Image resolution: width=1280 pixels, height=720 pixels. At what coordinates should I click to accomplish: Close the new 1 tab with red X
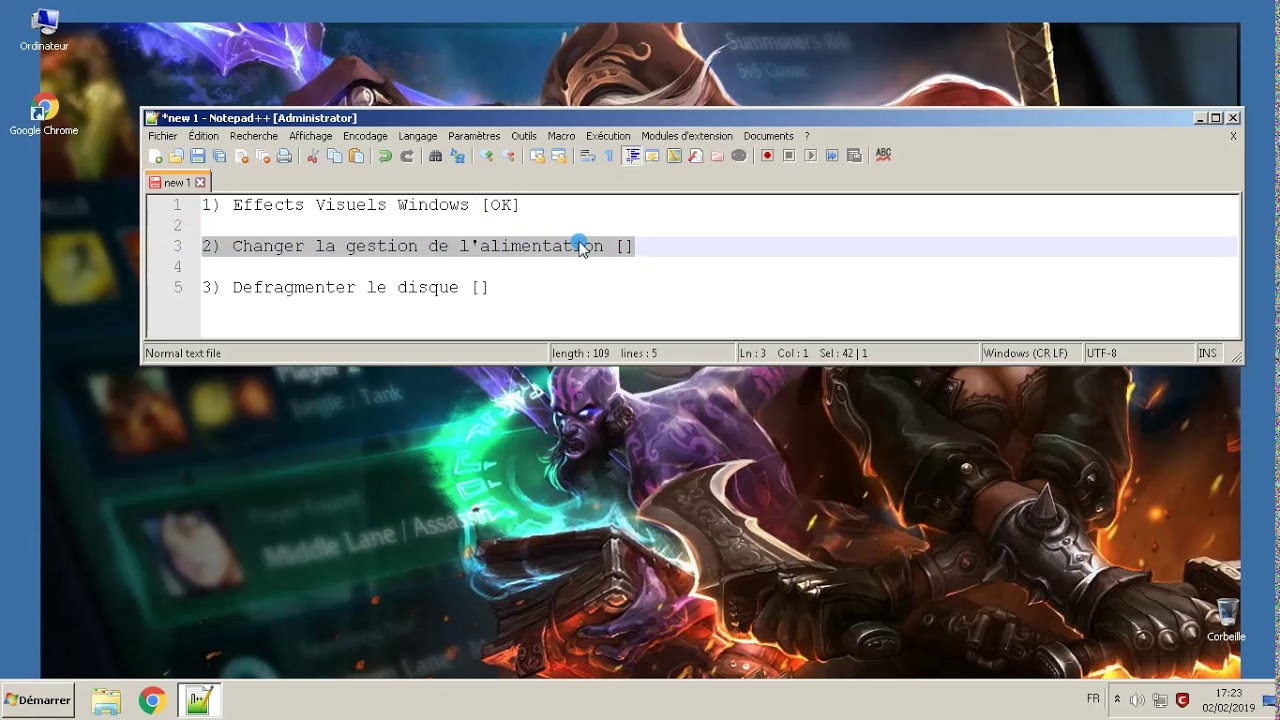200,183
